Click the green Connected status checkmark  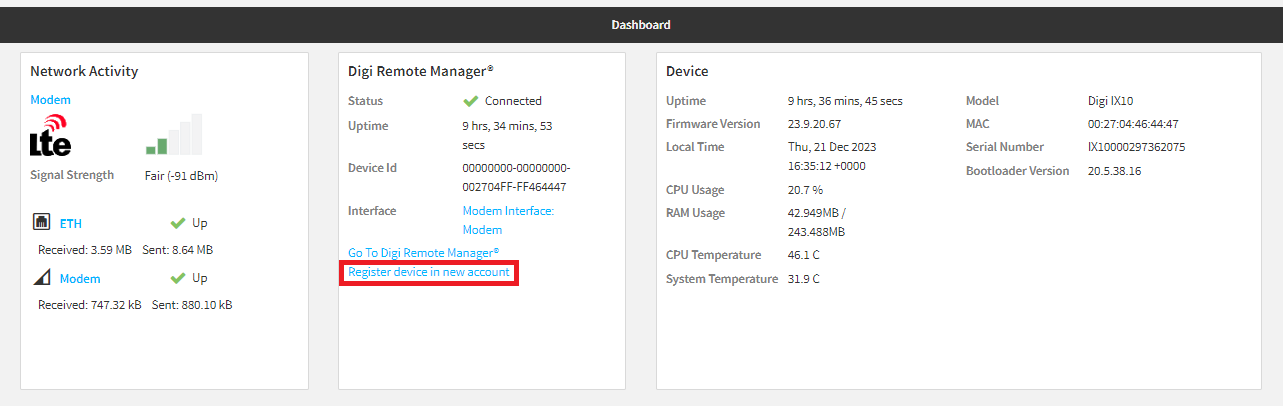471,101
